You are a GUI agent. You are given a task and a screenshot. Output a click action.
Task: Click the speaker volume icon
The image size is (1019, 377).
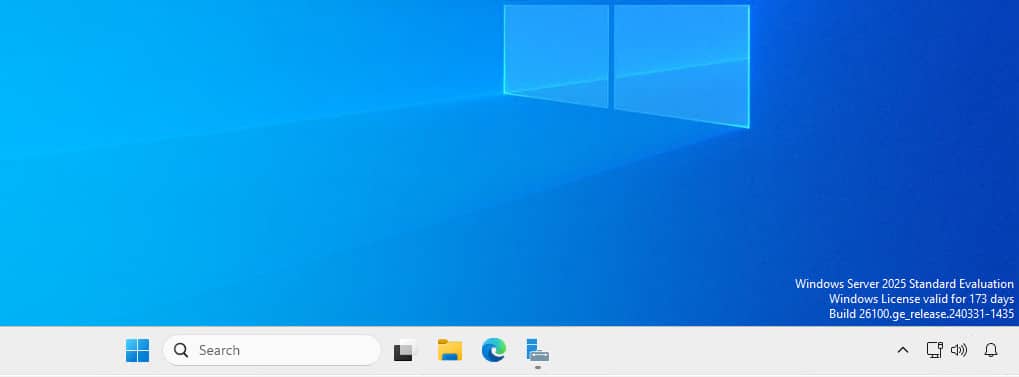coord(959,350)
